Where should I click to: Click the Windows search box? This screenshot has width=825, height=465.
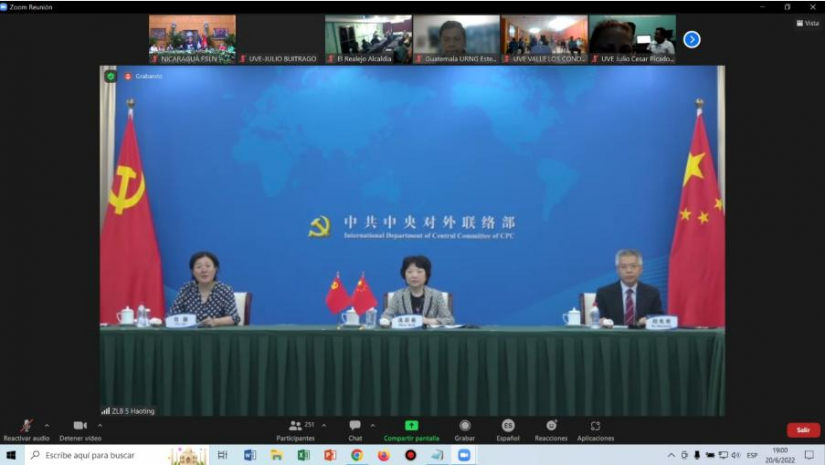[117, 455]
